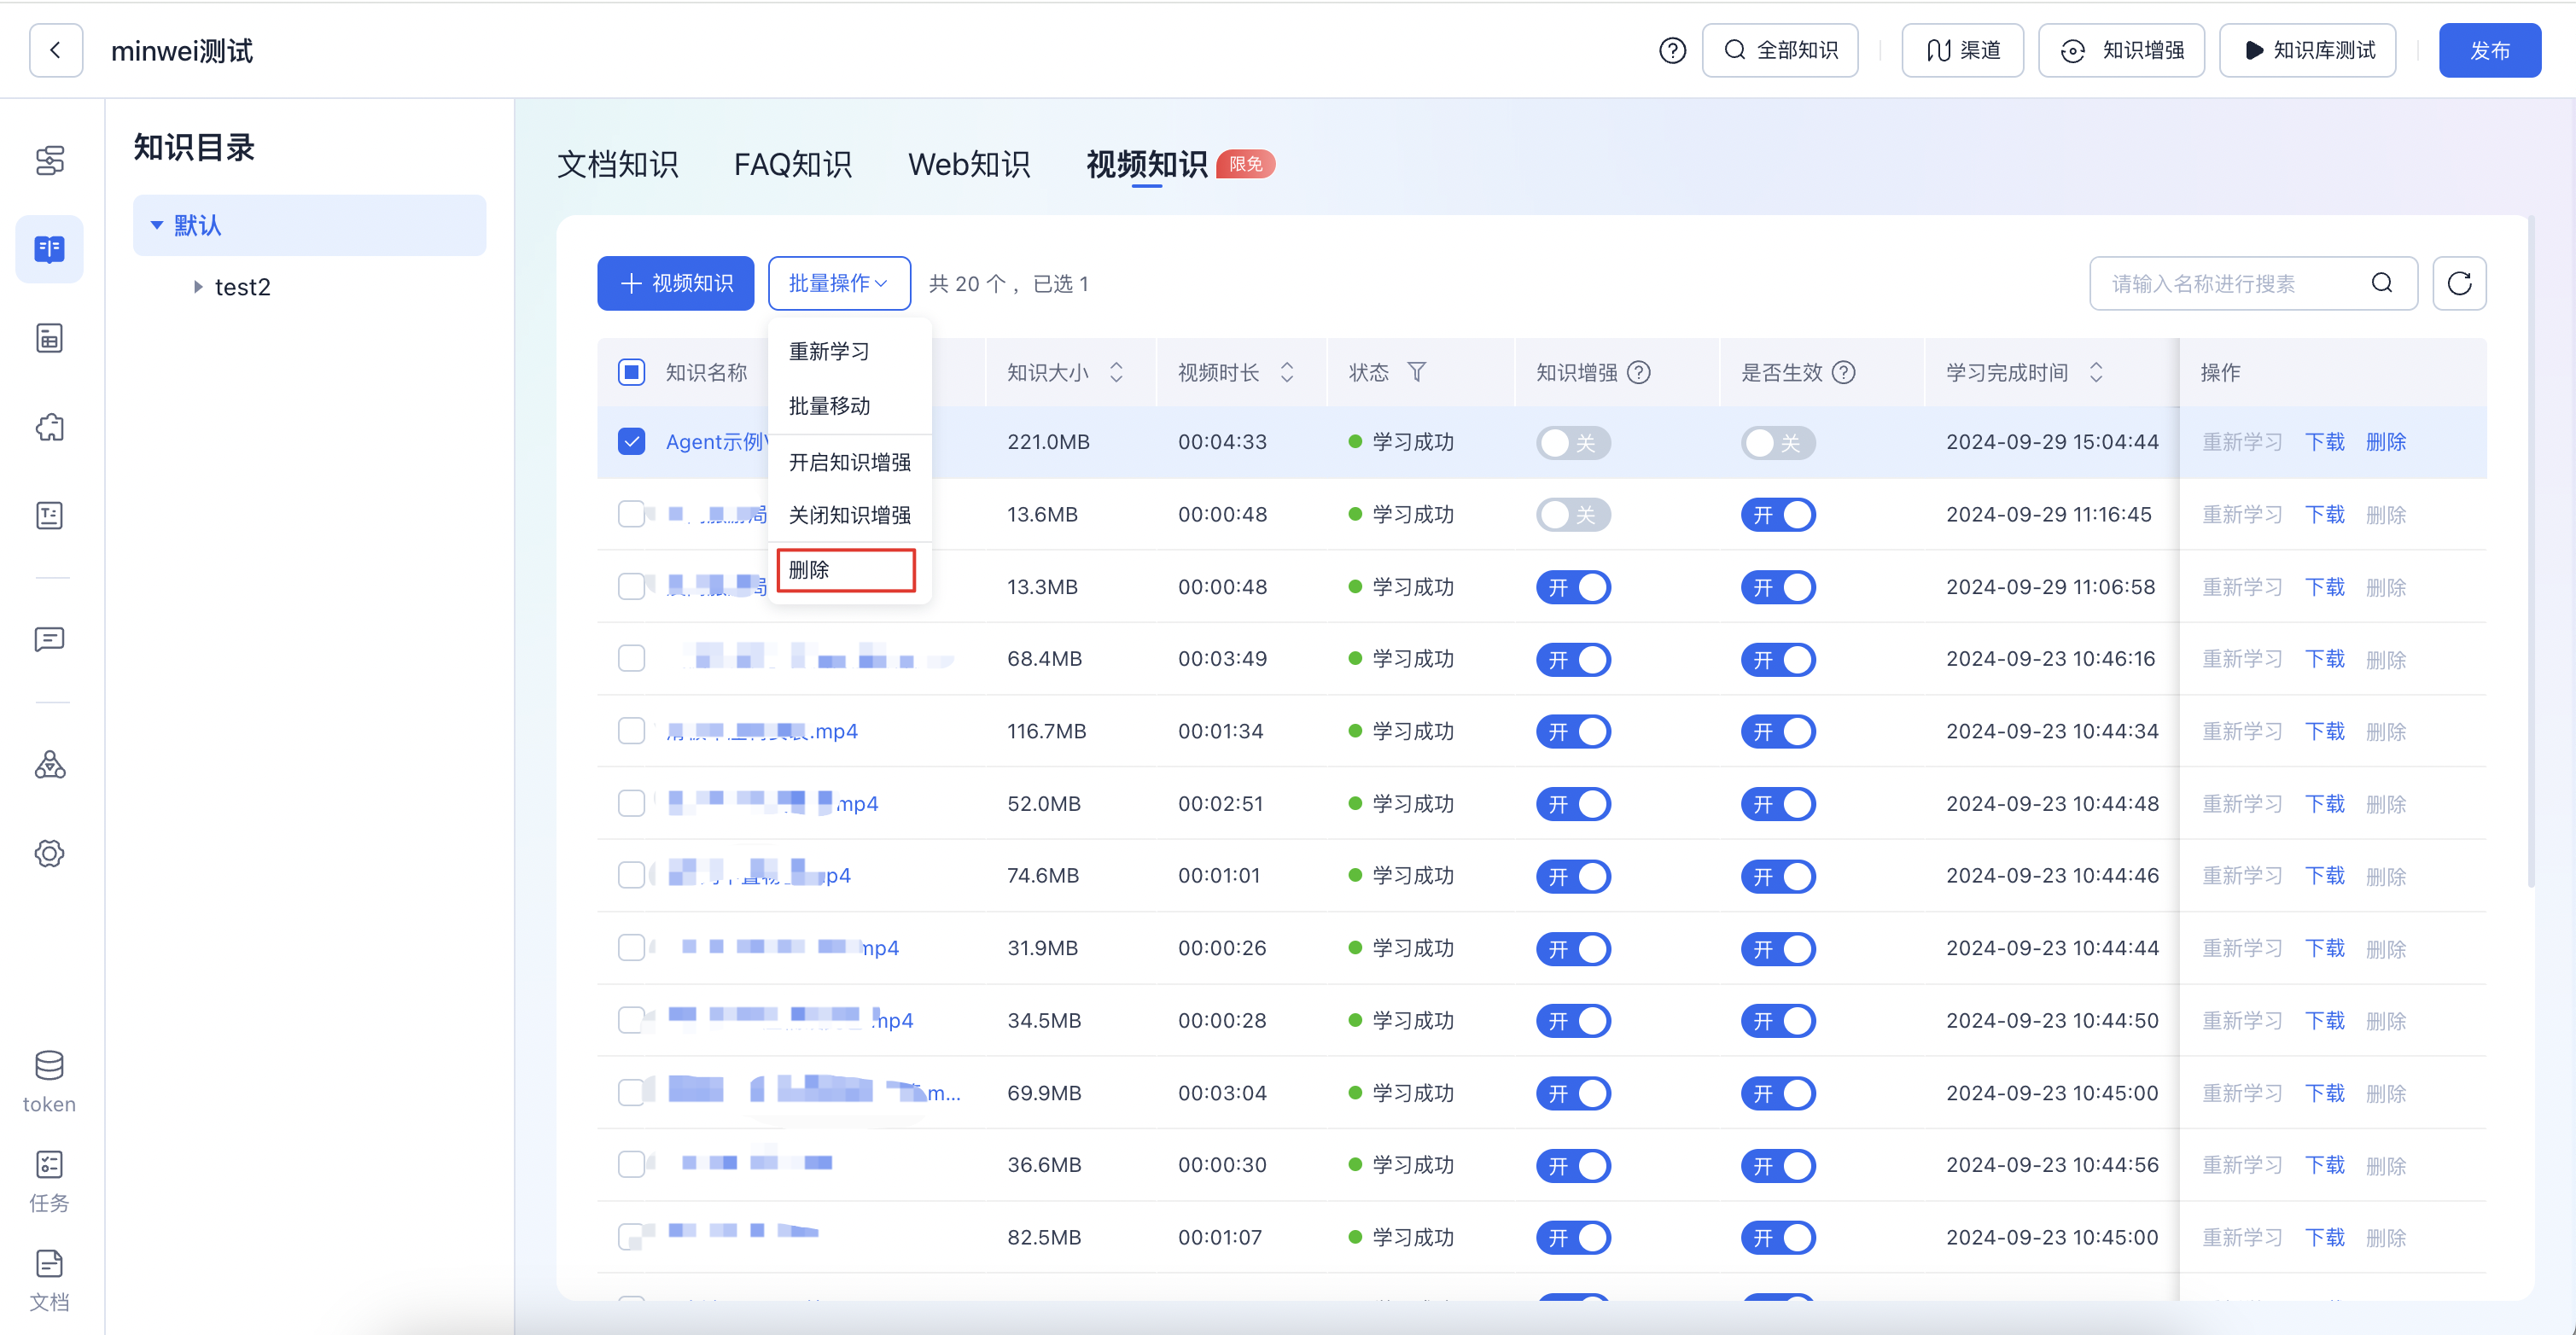Open the chat message icon in sidebar
2576x1335 pixels.
[49, 639]
